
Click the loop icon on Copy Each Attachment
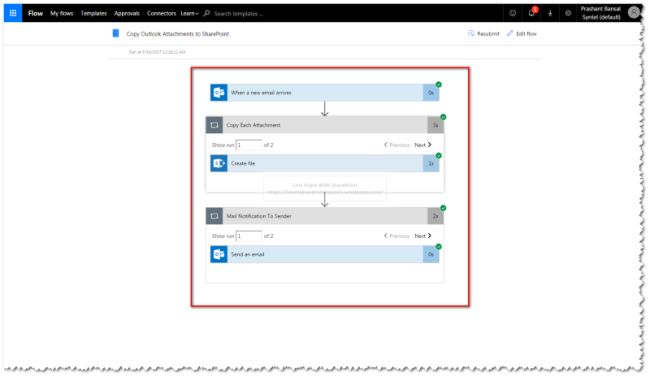(x=214, y=125)
